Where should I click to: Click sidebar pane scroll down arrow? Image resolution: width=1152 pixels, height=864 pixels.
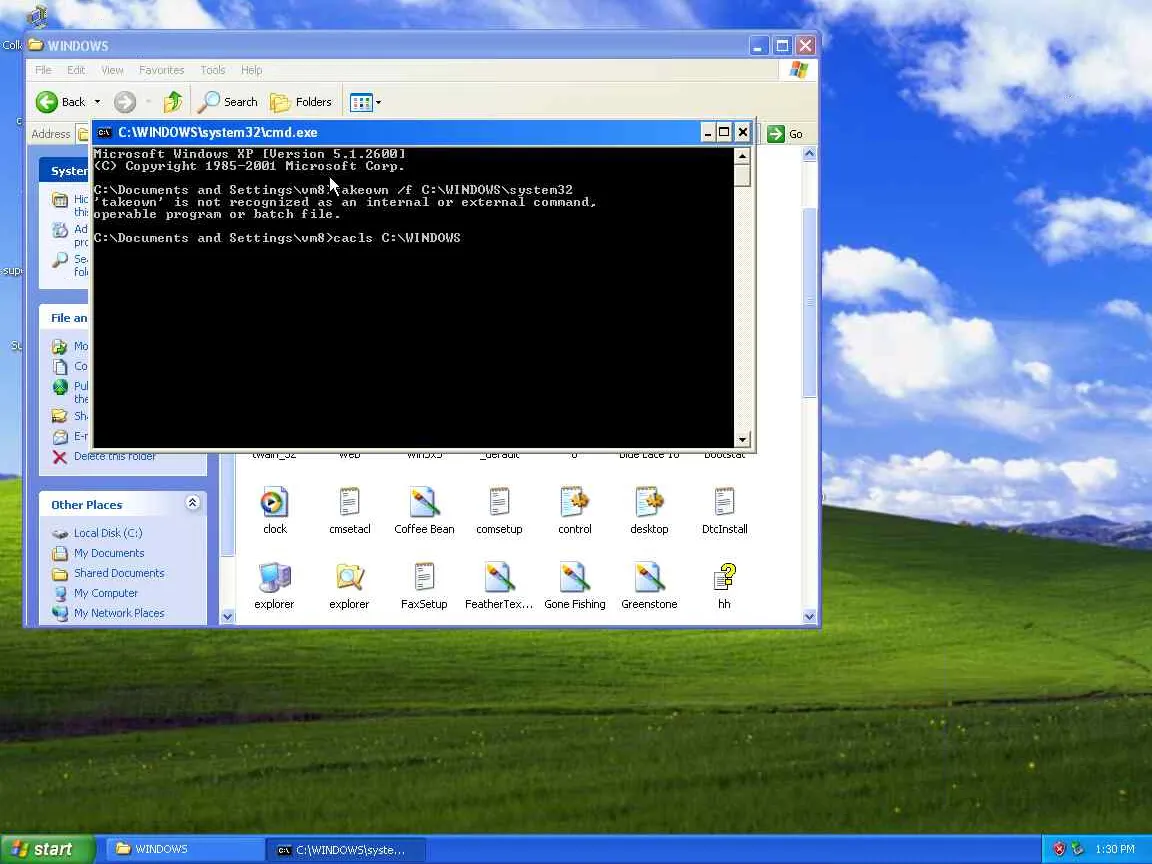pyautogui.click(x=228, y=616)
